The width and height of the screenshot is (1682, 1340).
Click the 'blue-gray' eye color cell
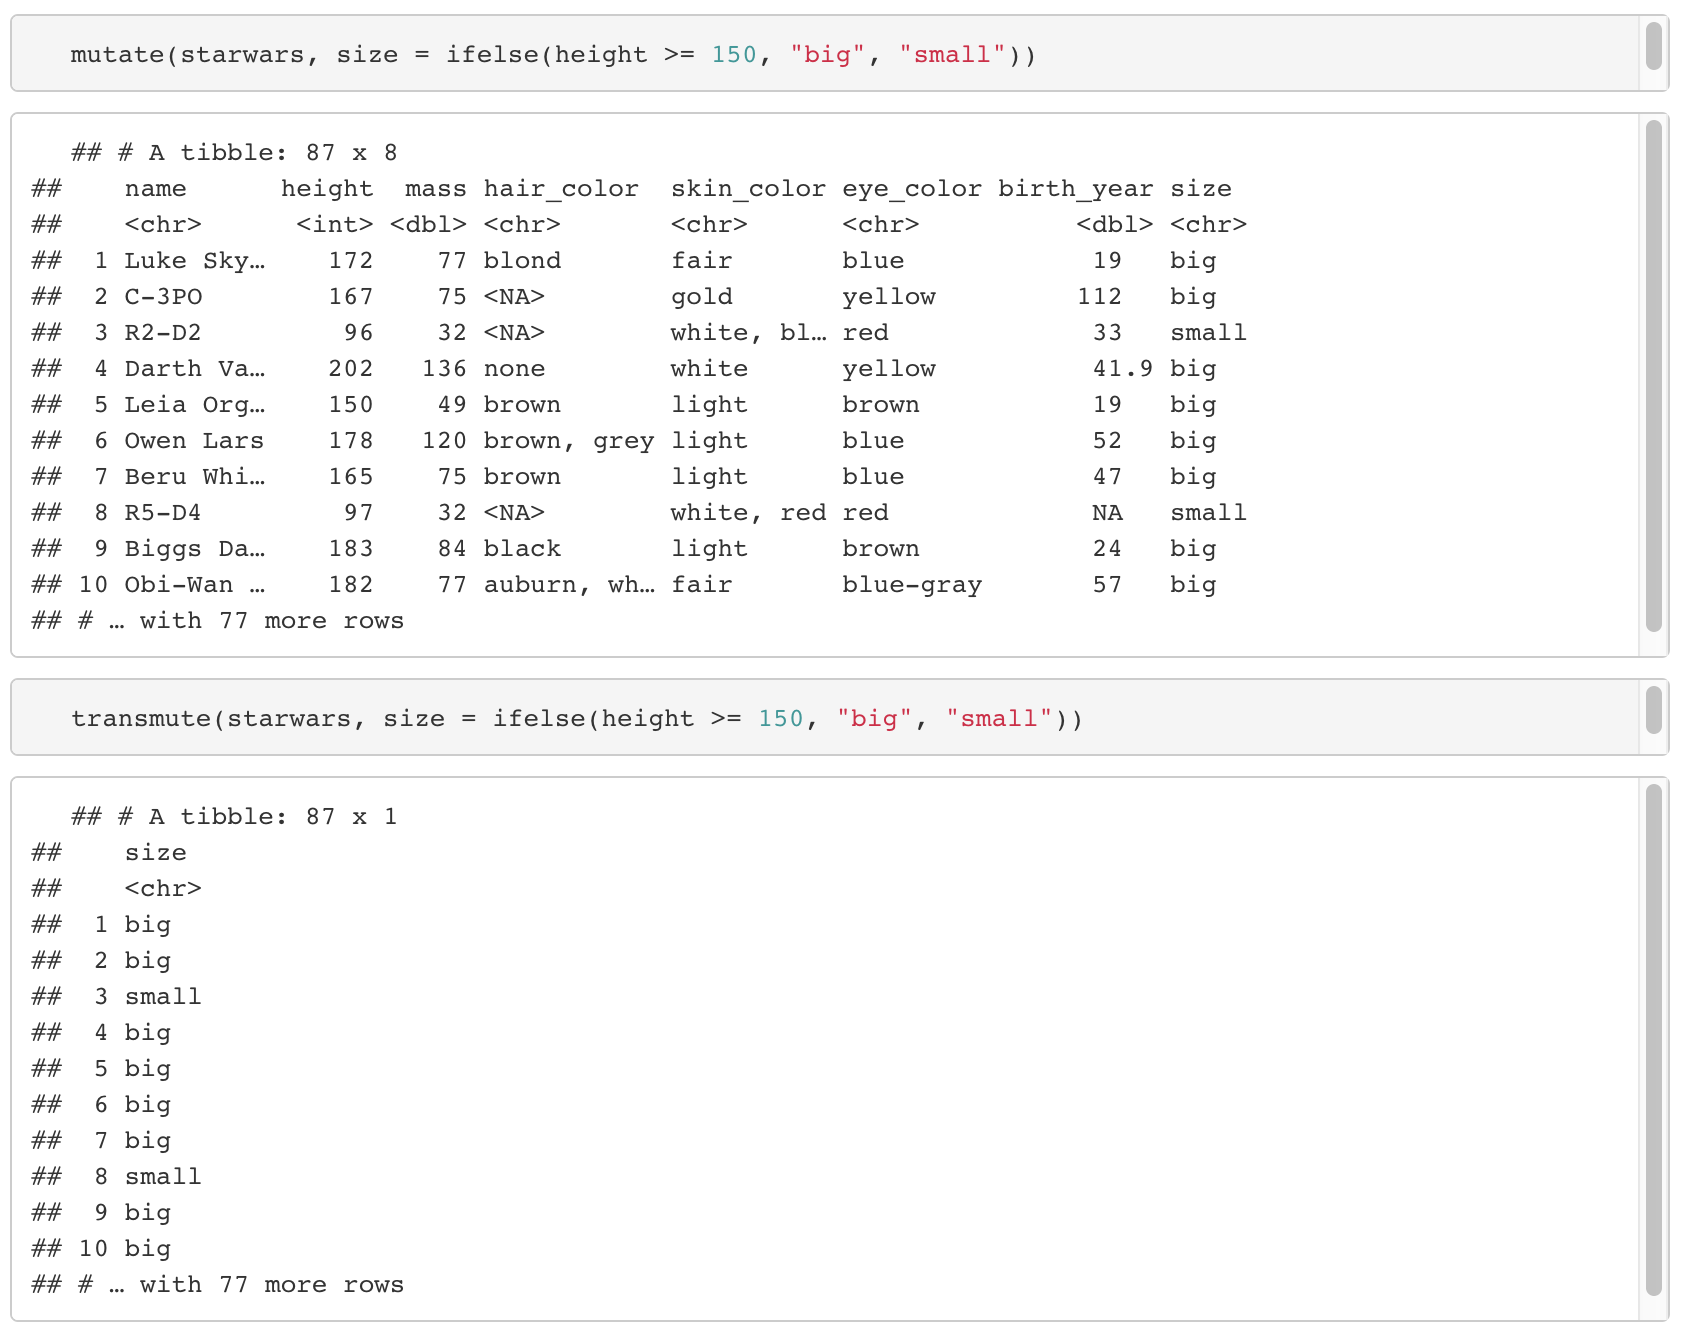tap(912, 584)
